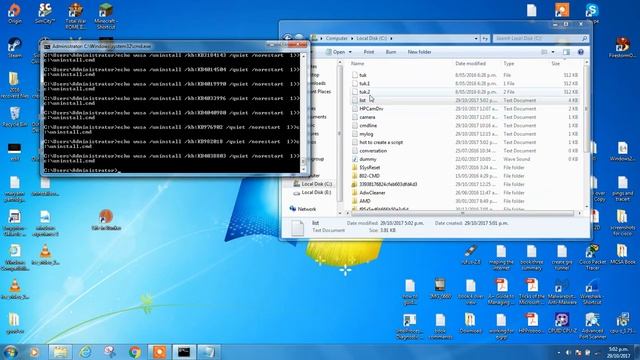
Task: Click the Print toolbar button
Action: [369, 52]
